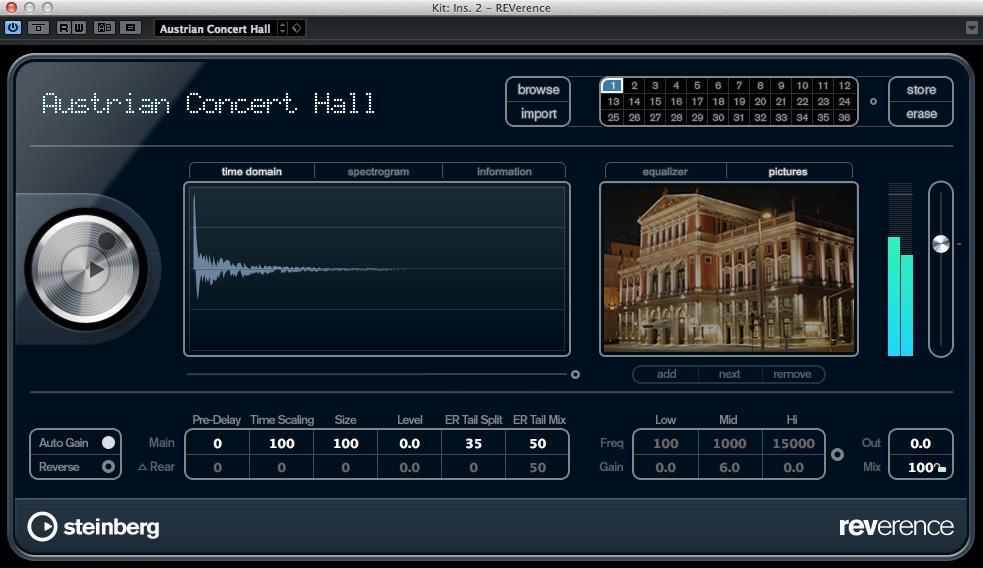Image resolution: width=983 pixels, height=568 pixels.
Task: Open the plug-in context menu arrow at top right
Action: click(x=971, y=28)
